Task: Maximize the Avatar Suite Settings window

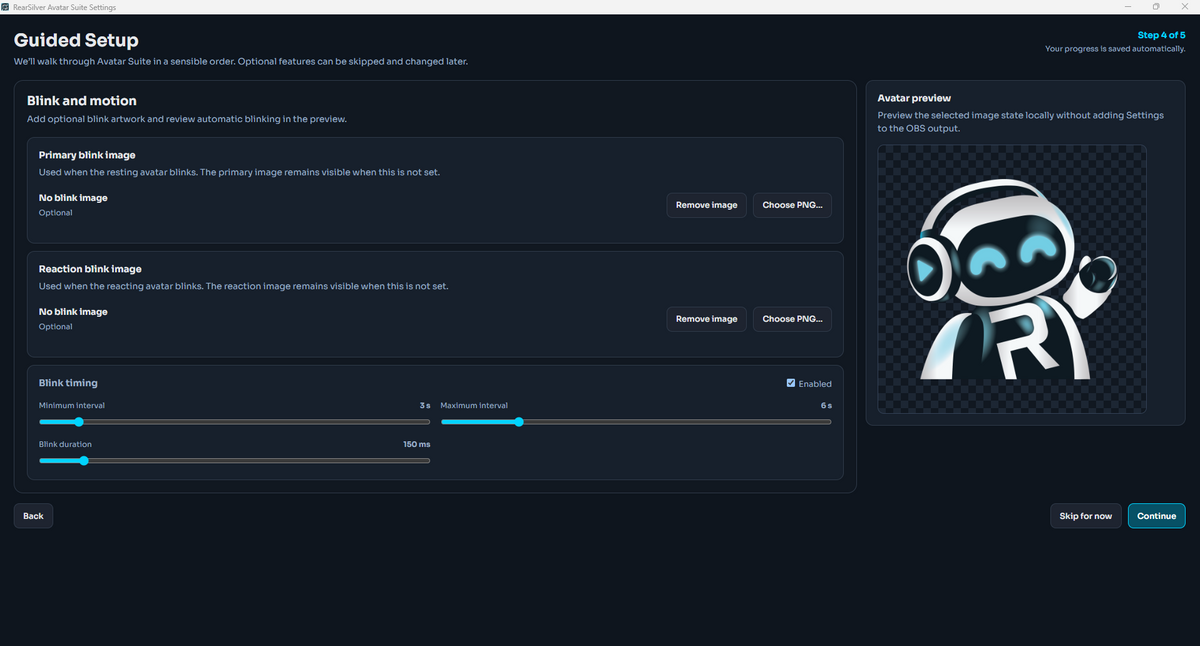Action: coord(1157,7)
